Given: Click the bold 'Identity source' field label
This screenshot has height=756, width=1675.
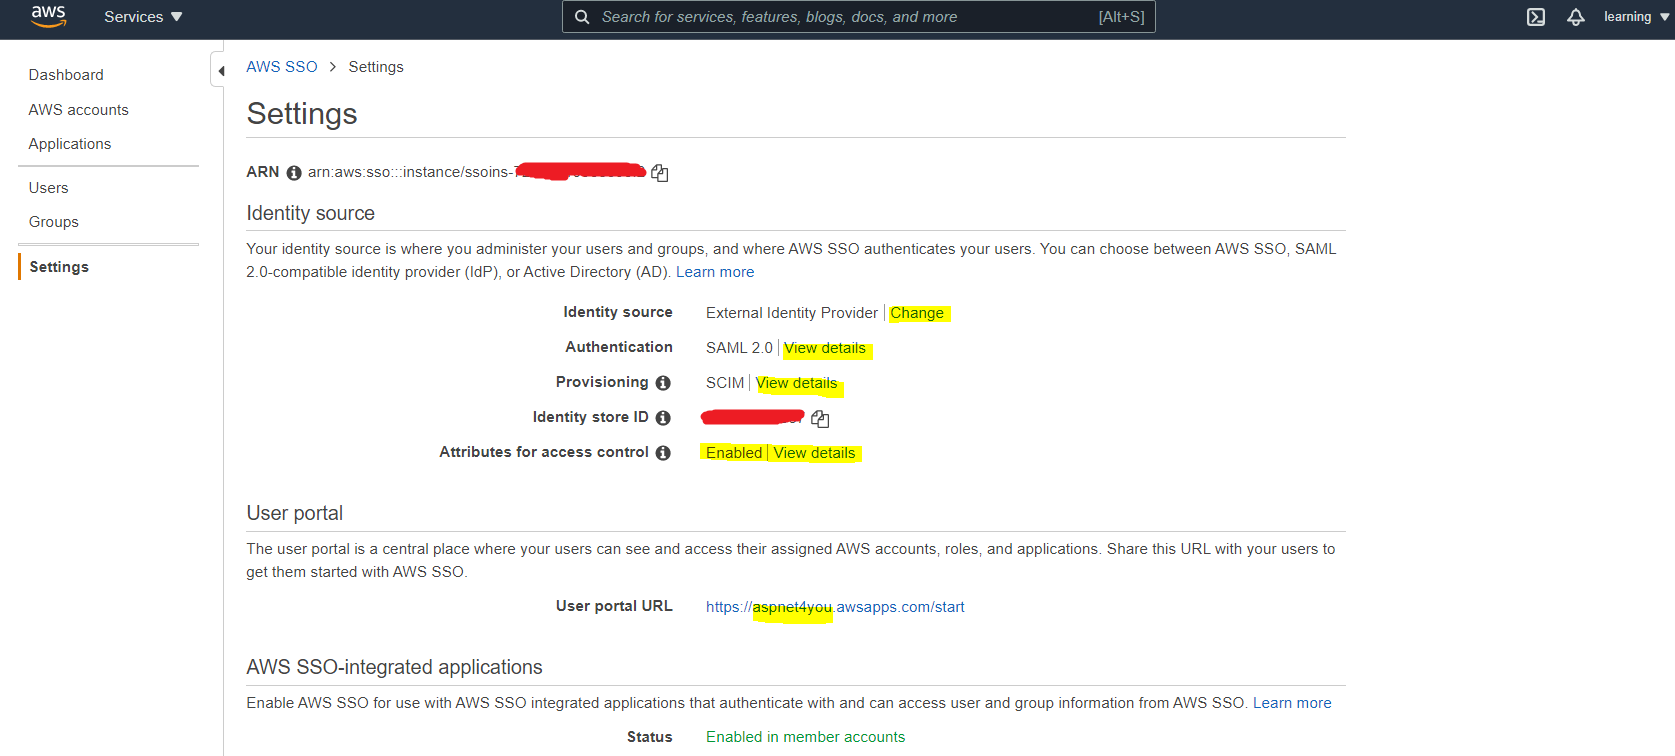Looking at the screenshot, I should (x=618, y=312).
